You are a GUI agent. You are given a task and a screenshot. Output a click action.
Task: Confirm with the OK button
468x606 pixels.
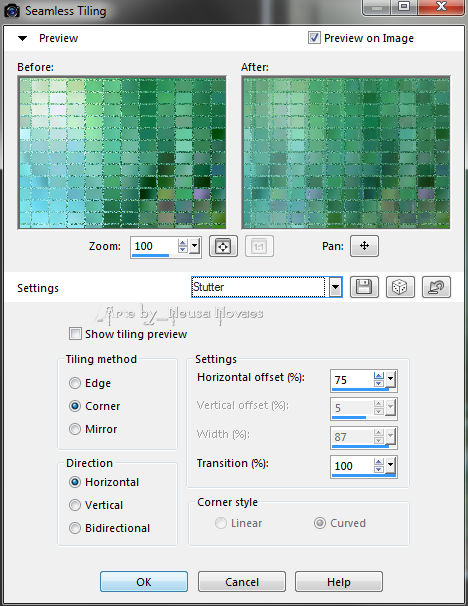pyautogui.click(x=144, y=582)
